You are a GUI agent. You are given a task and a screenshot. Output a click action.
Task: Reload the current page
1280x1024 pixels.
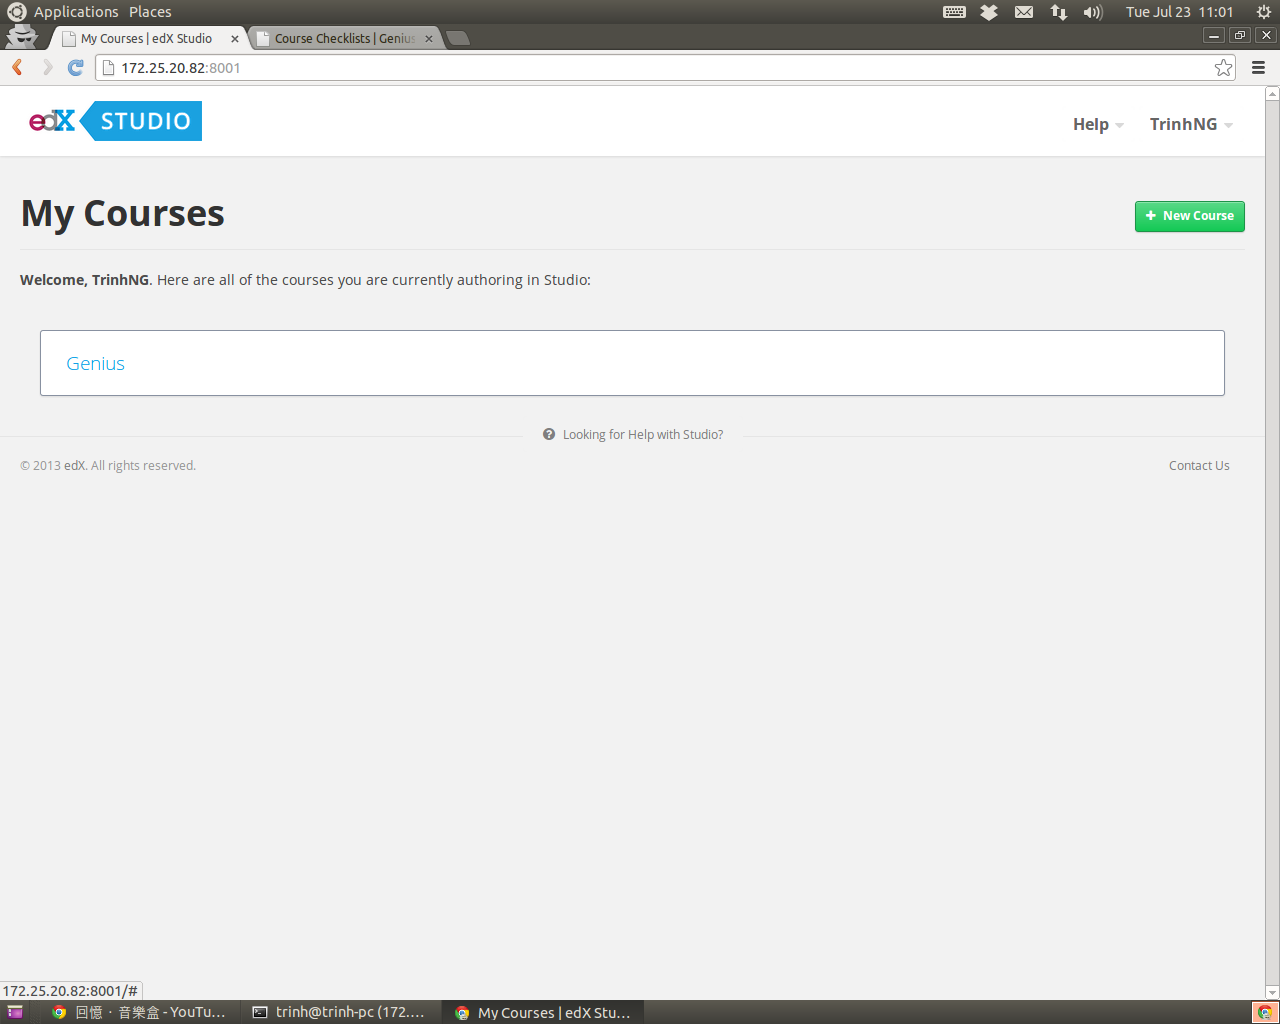[75, 68]
